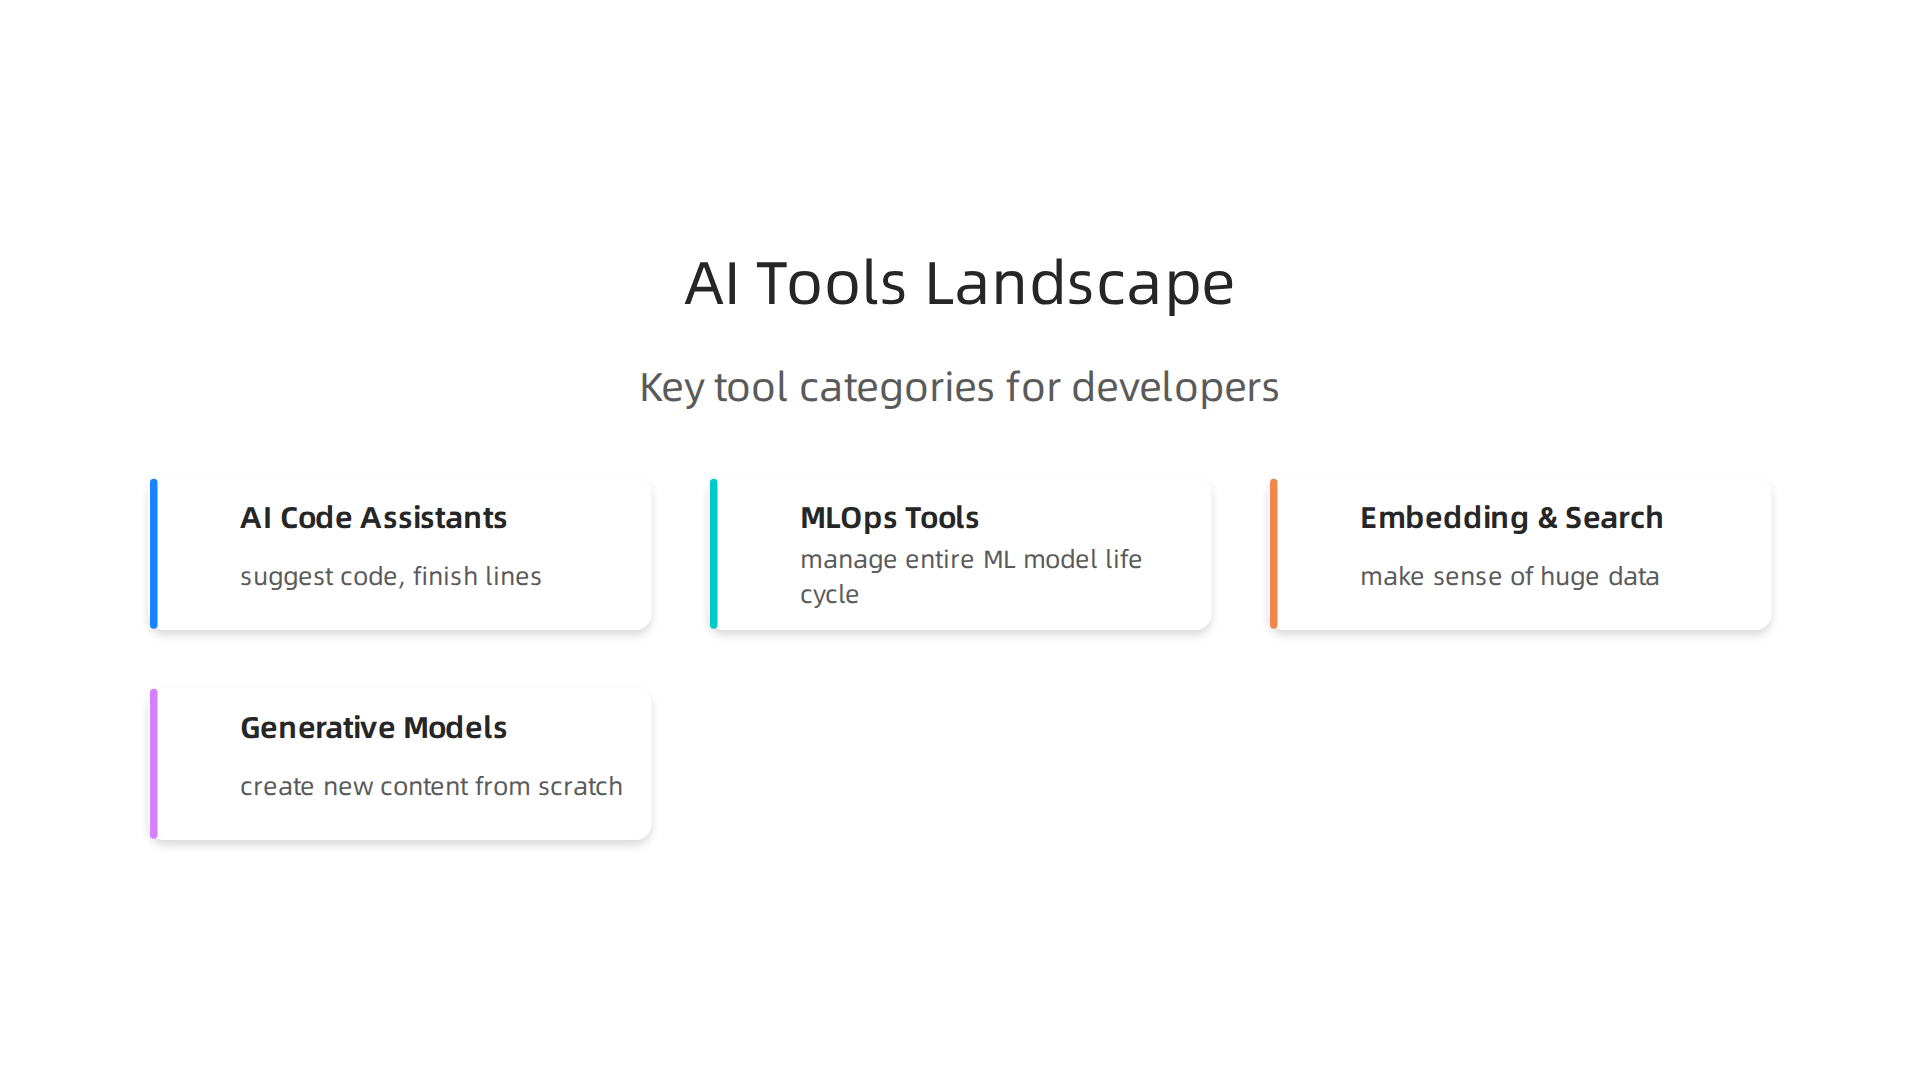This screenshot has width=1920, height=1080.
Task: Click the text "suggest code, finish lines"
Action: click(x=391, y=577)
